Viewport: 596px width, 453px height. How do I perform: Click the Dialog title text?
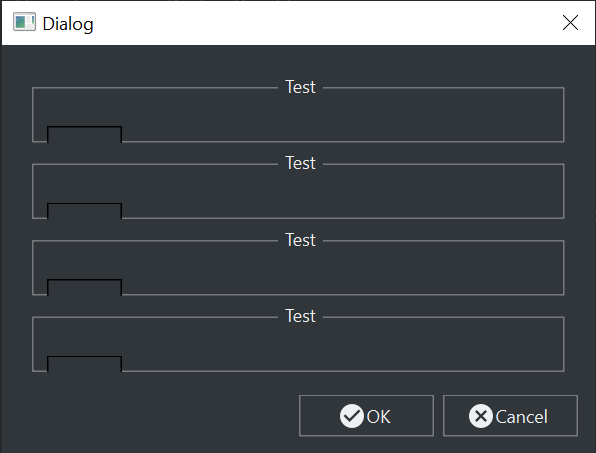tap(68, 24)
